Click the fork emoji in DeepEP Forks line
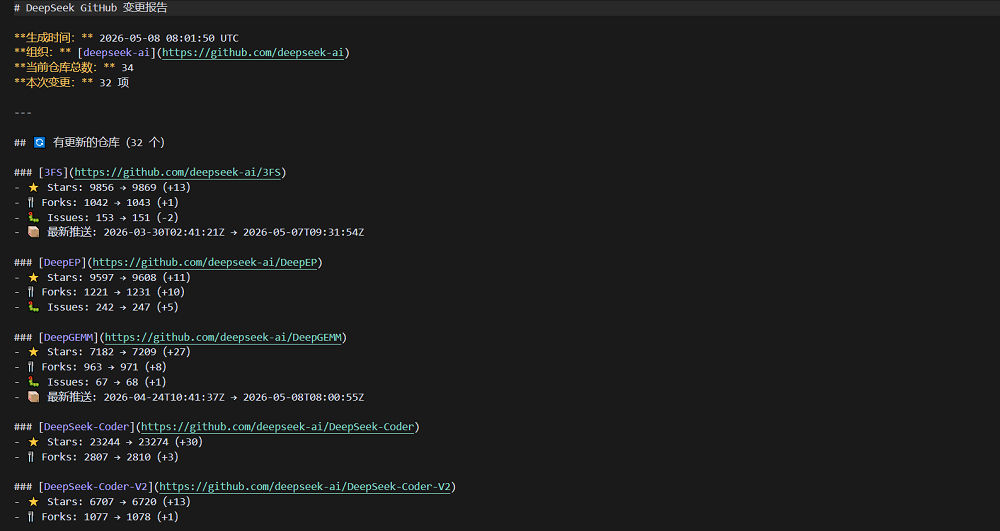 [x=31, y=292]
